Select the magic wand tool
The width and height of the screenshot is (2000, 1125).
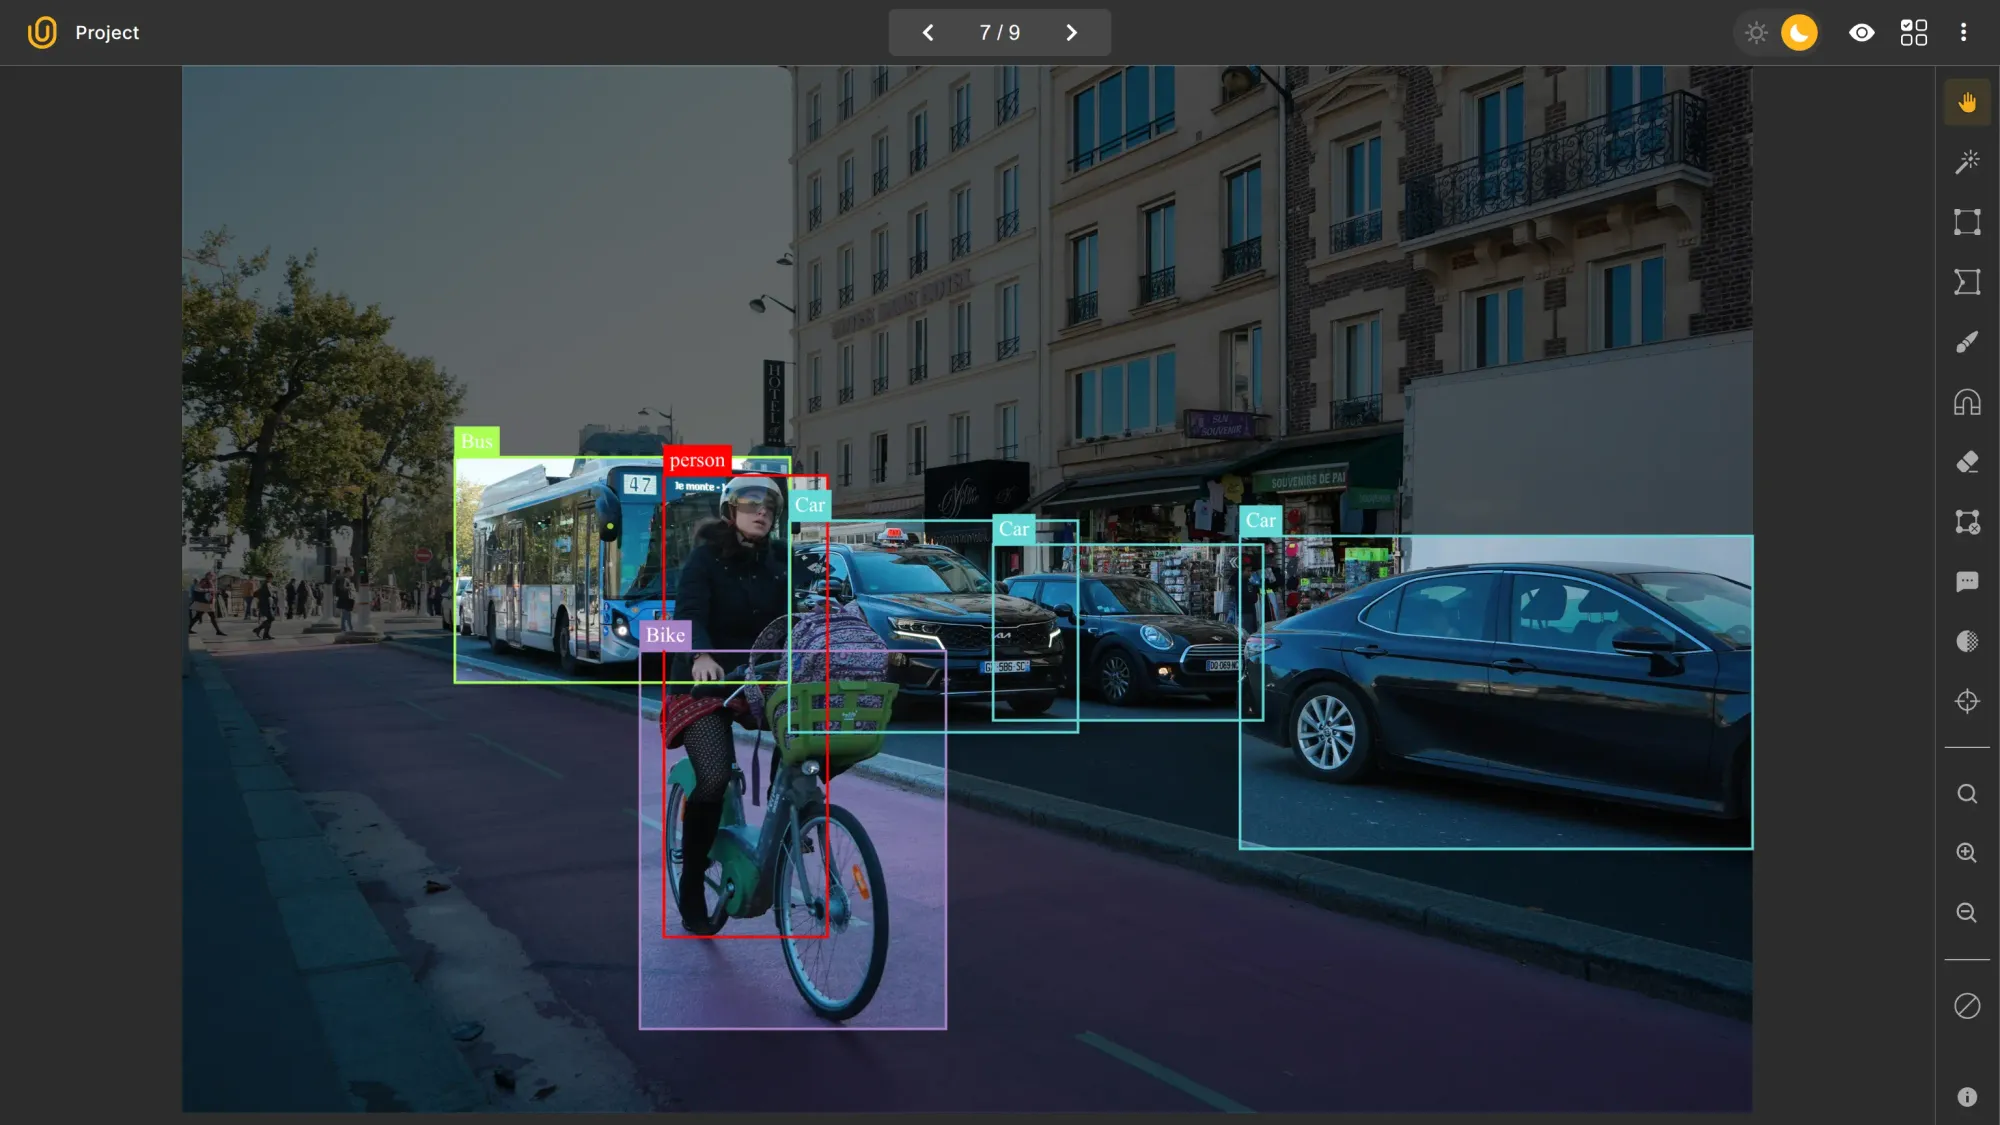coord(1966,161)
